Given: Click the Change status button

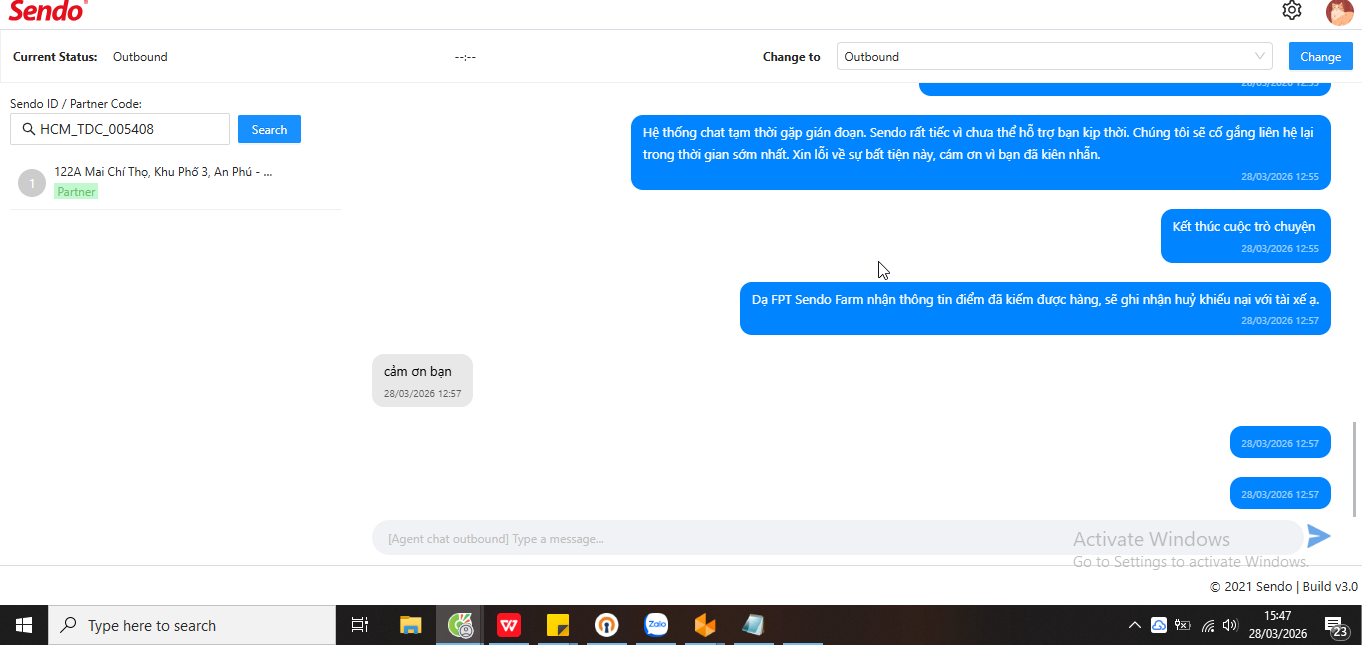Looking at the screenshot, I should pyautogui.click(x=1320, y=57).
